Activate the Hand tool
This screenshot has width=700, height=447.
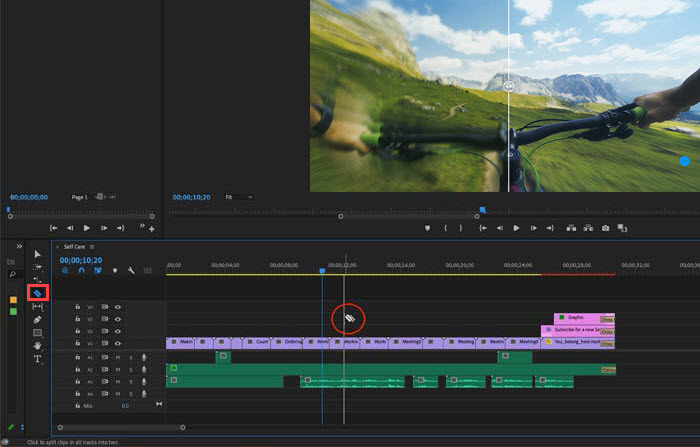[37, 345]
